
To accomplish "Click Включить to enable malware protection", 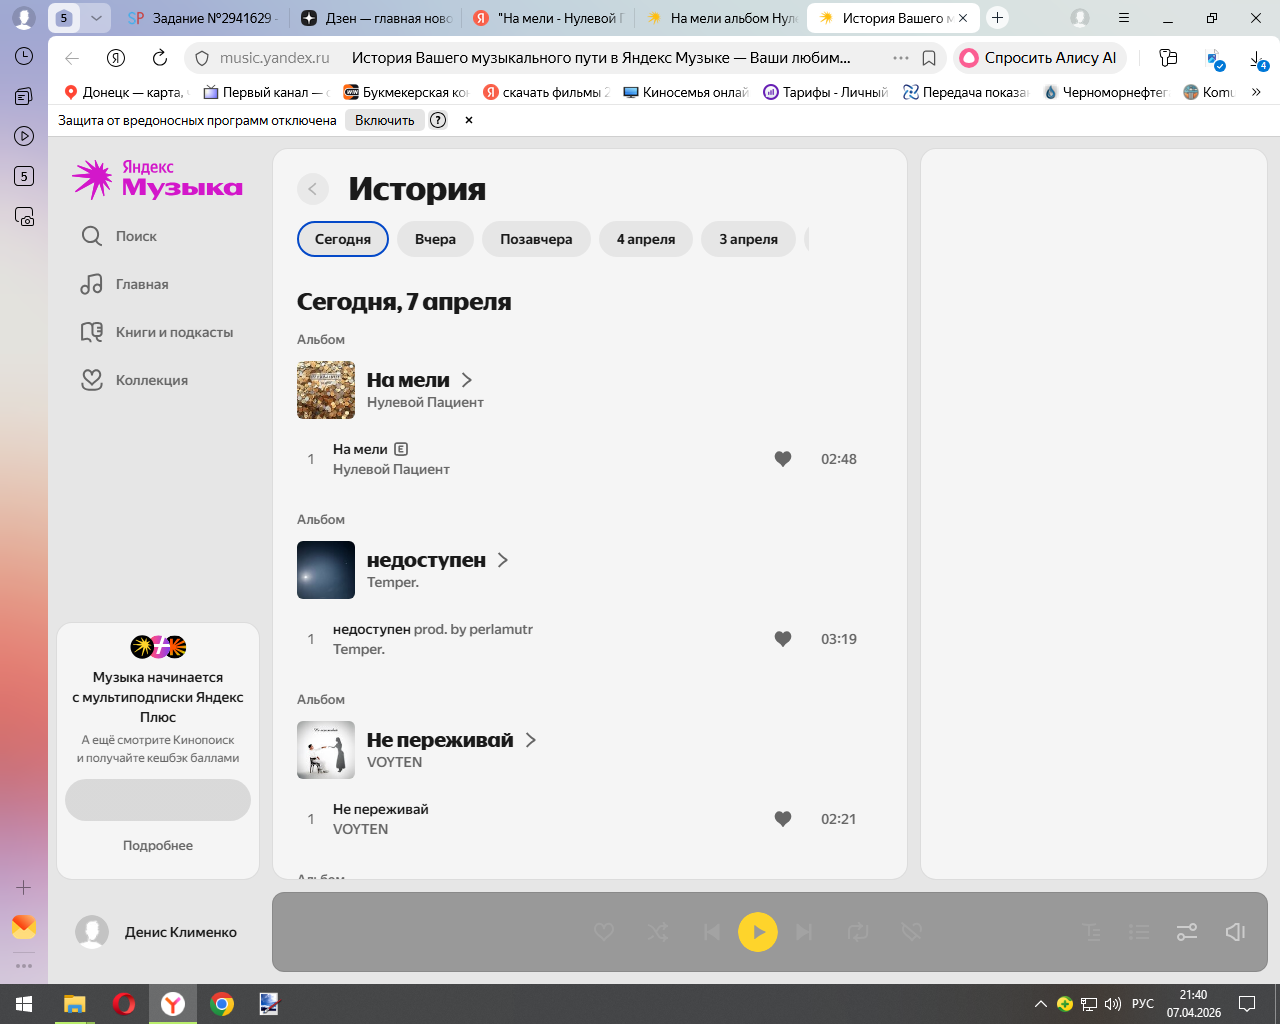I will pyautogui.click(x=385, y=120).
